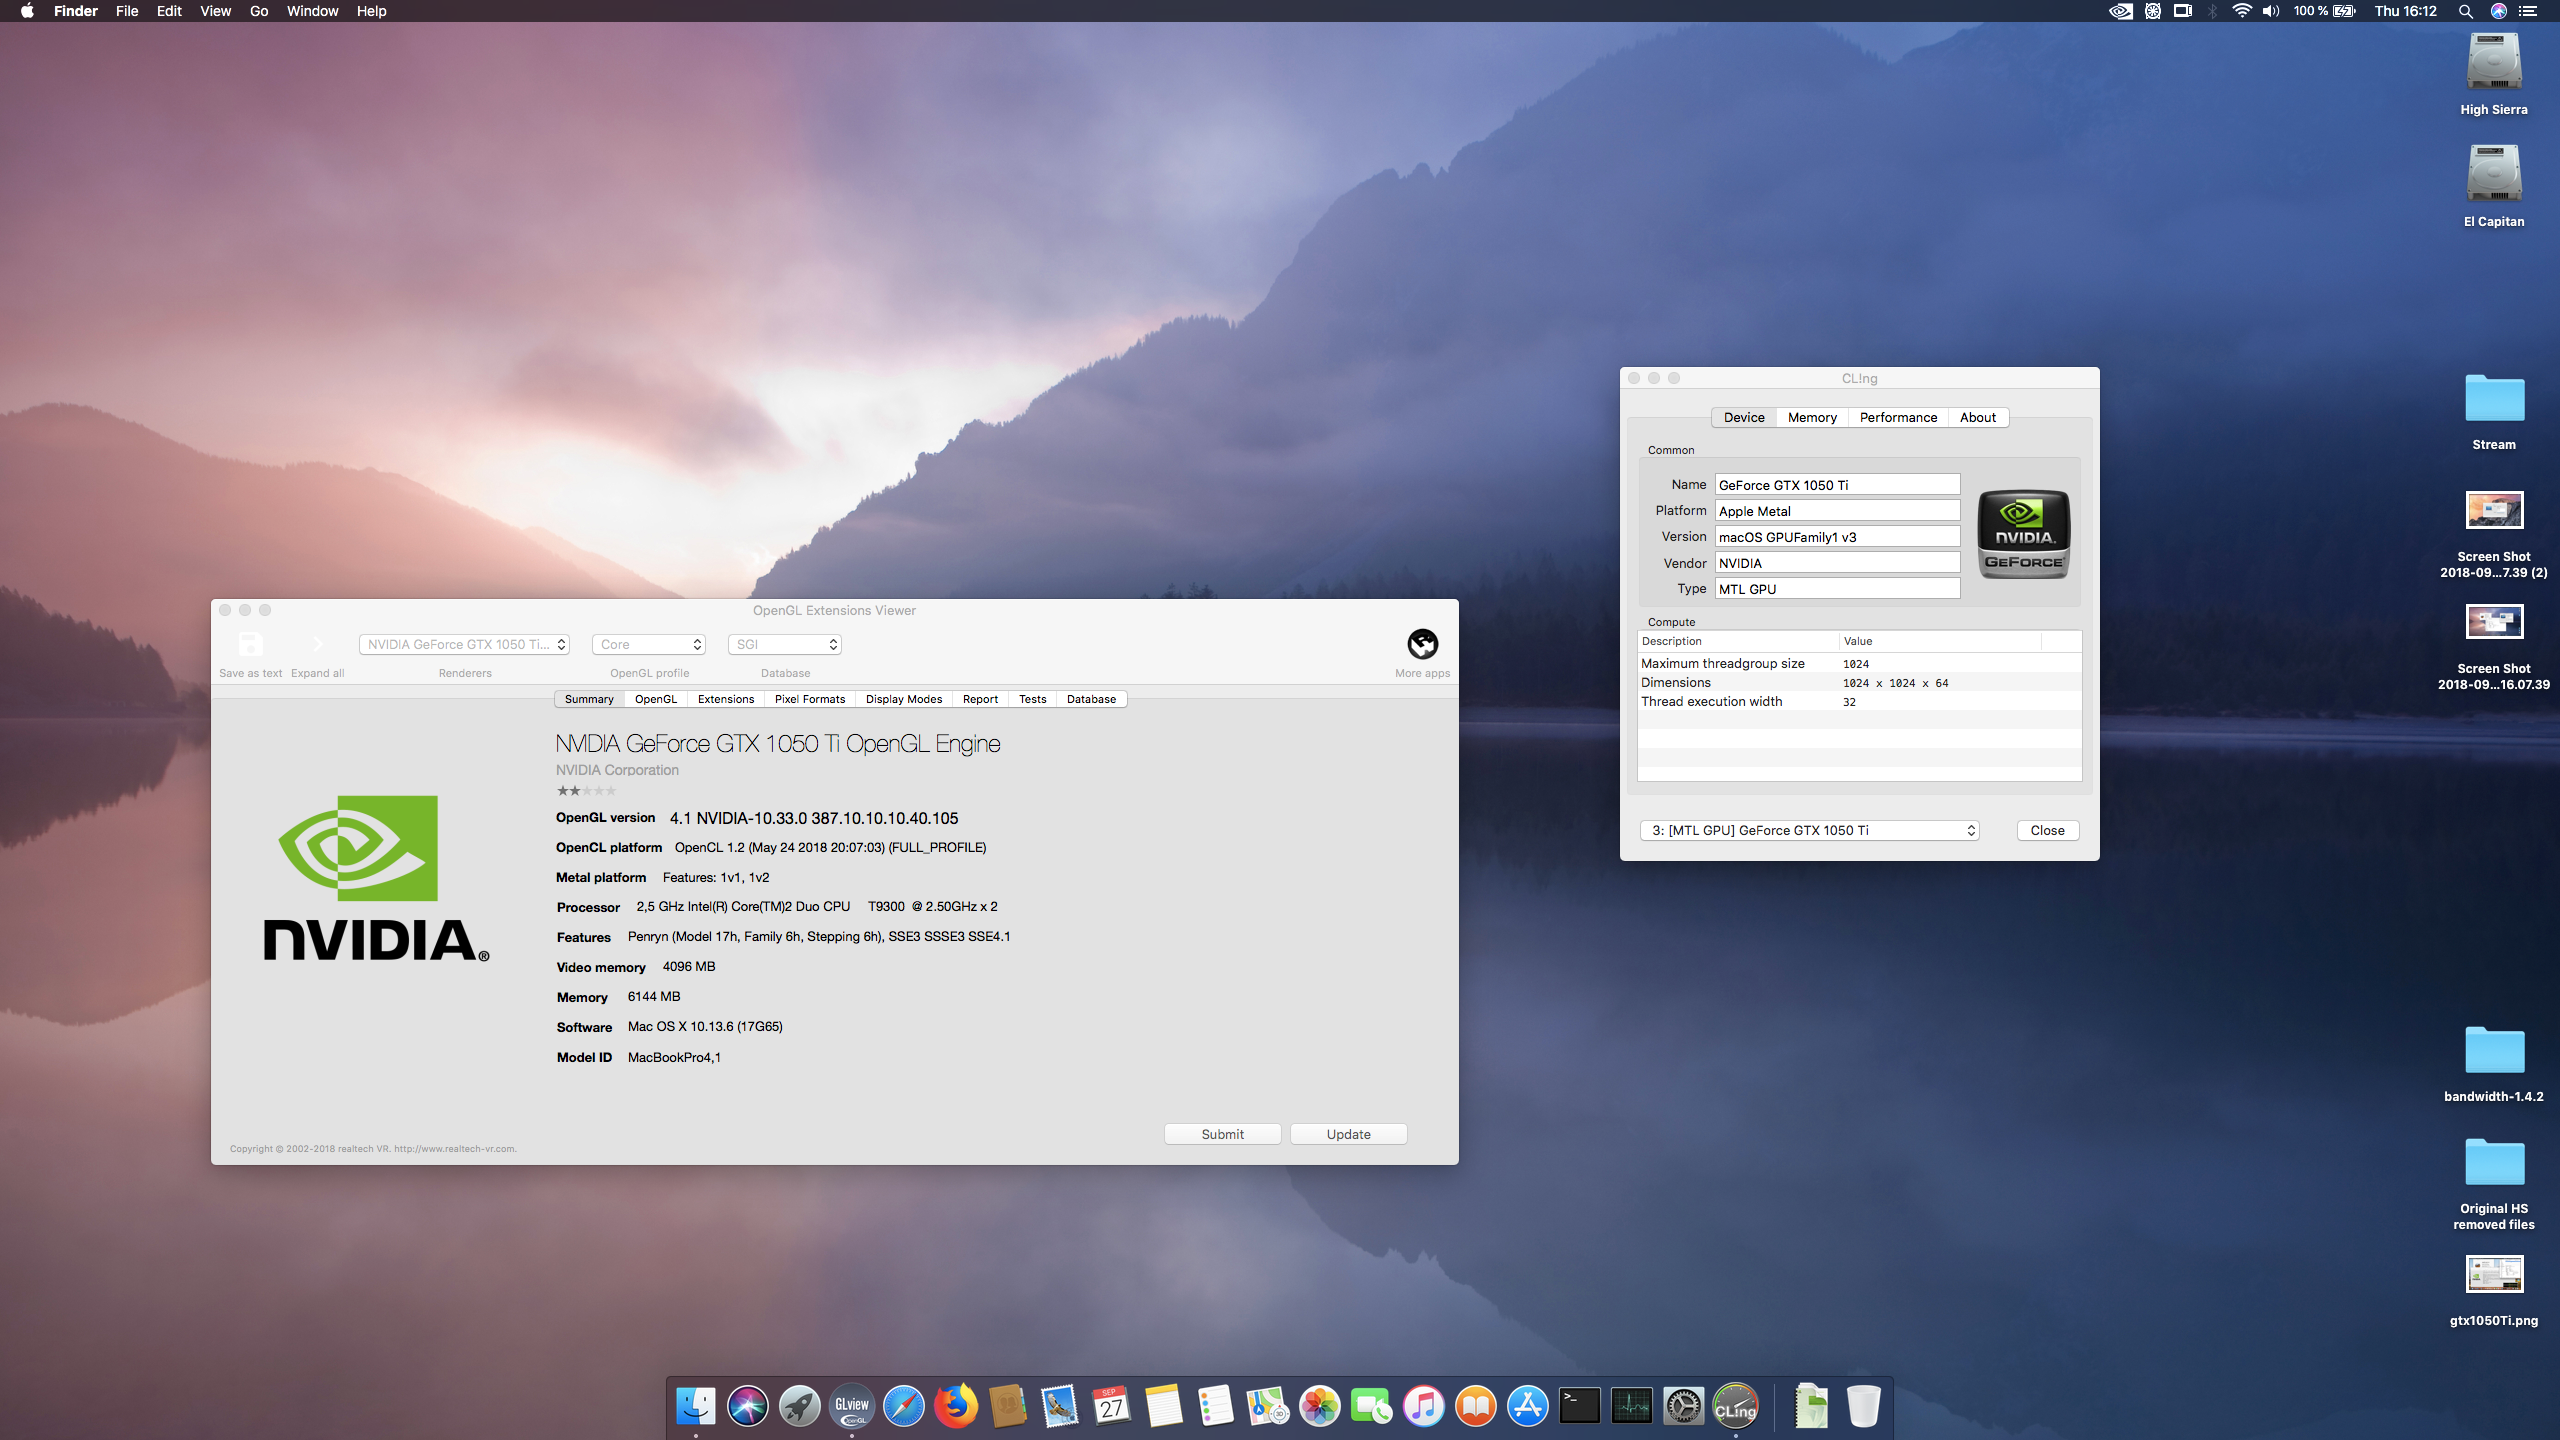This screenshot has height=1440, width=2560.
Task: Open Firefox from the Dock
Action: click(x=955, y=1407)
